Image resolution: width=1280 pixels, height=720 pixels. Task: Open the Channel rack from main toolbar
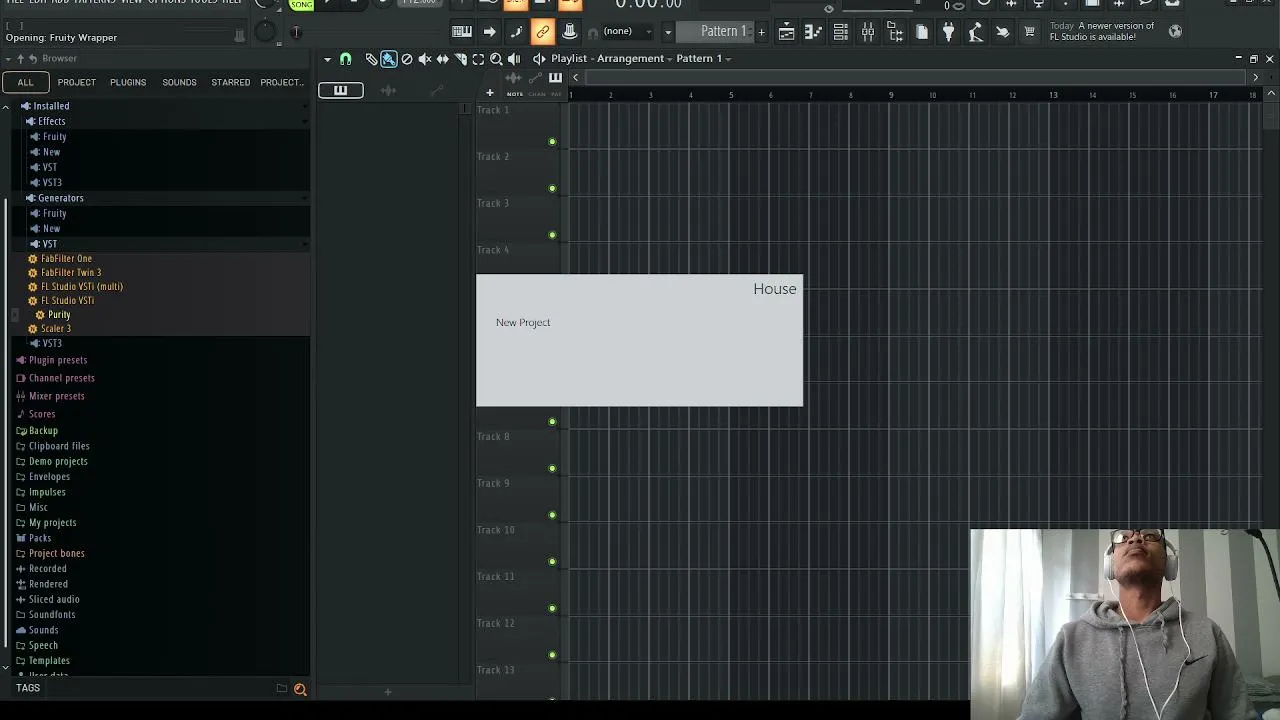(x=841, y=32)
